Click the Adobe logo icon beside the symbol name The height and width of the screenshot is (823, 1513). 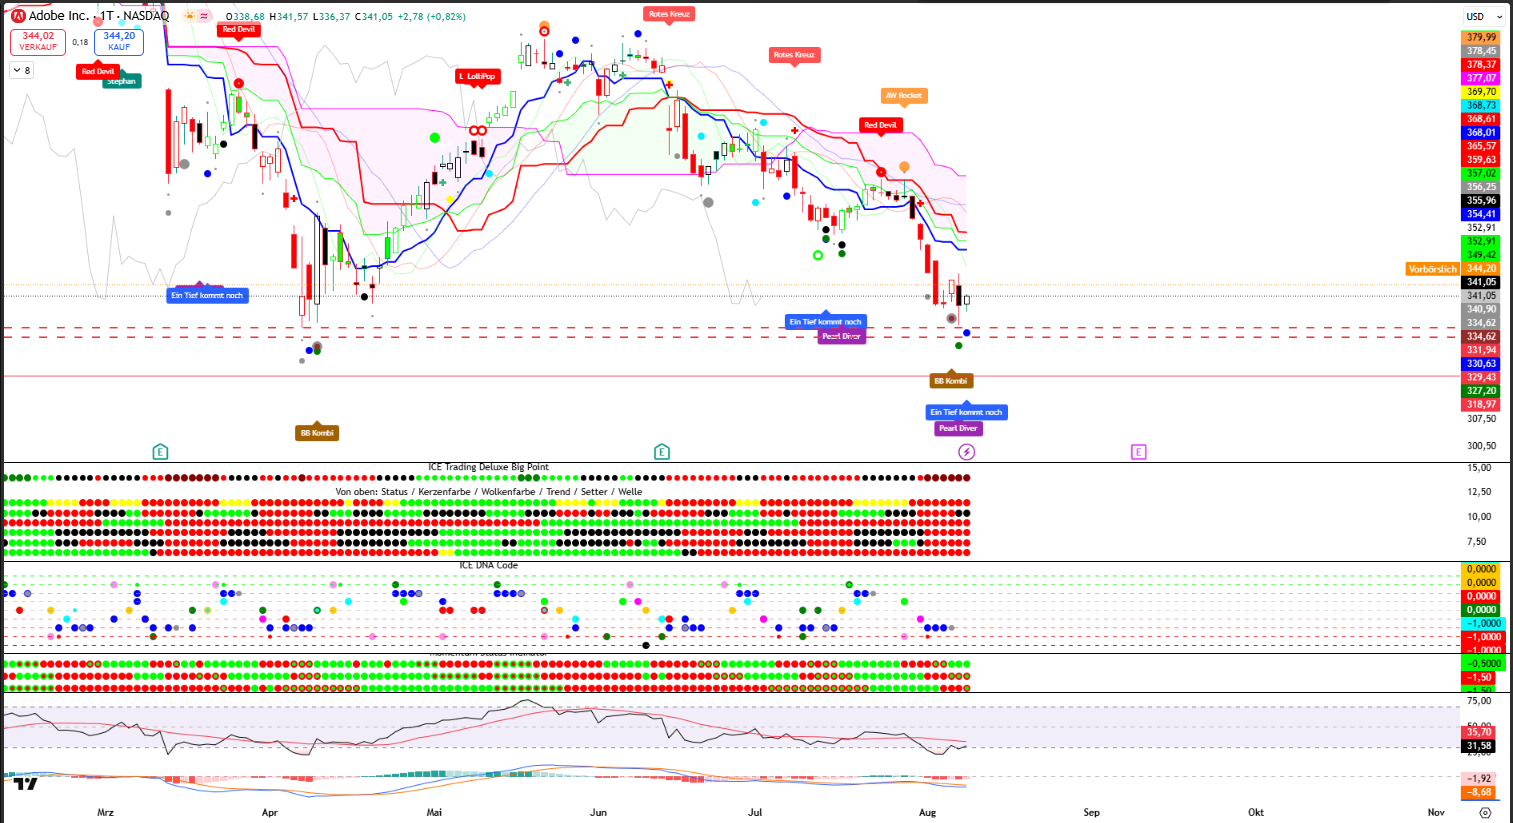[x=17, y=16]
